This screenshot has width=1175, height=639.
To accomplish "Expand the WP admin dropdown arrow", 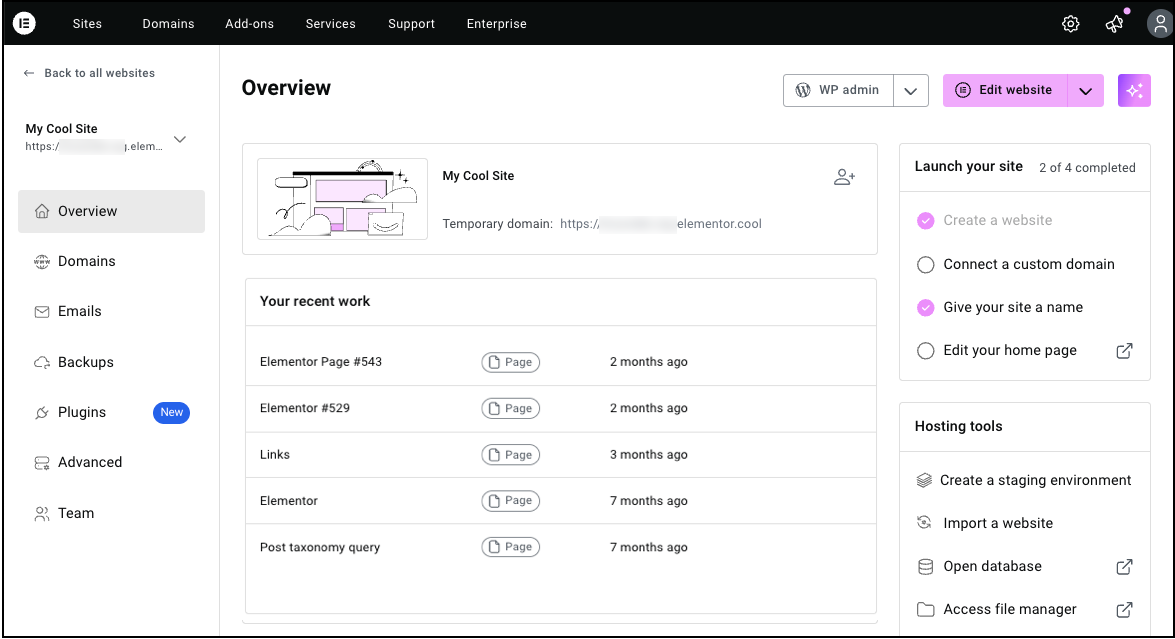I will pos(910,91).
